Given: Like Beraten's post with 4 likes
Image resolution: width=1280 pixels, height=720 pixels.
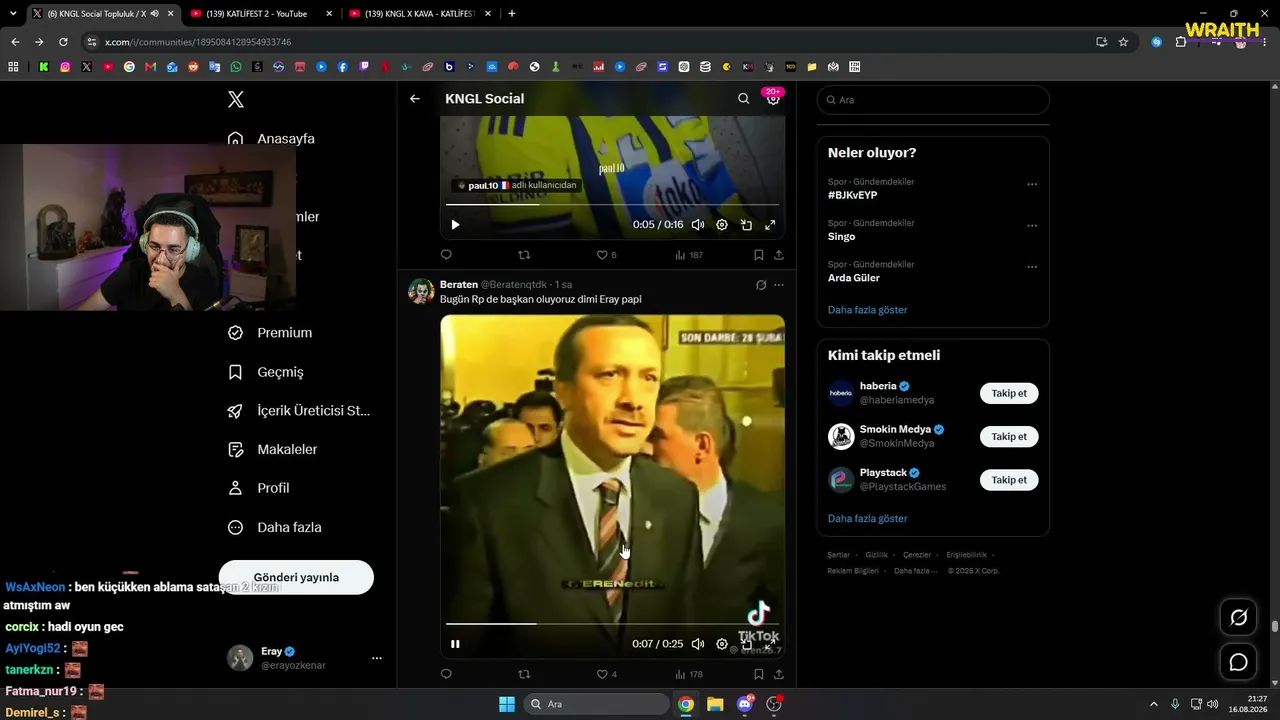Looking at the screenshot, I should tap(606, 674).
